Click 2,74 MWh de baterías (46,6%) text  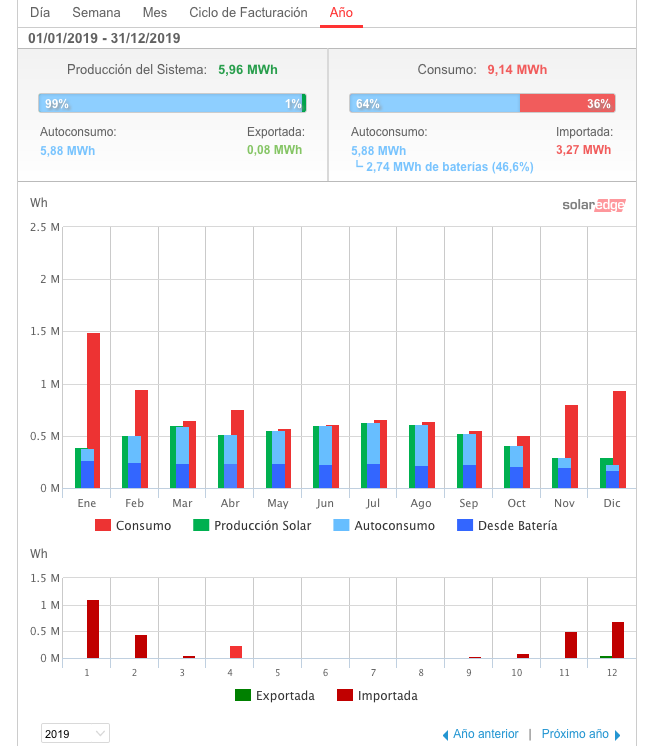449,167
